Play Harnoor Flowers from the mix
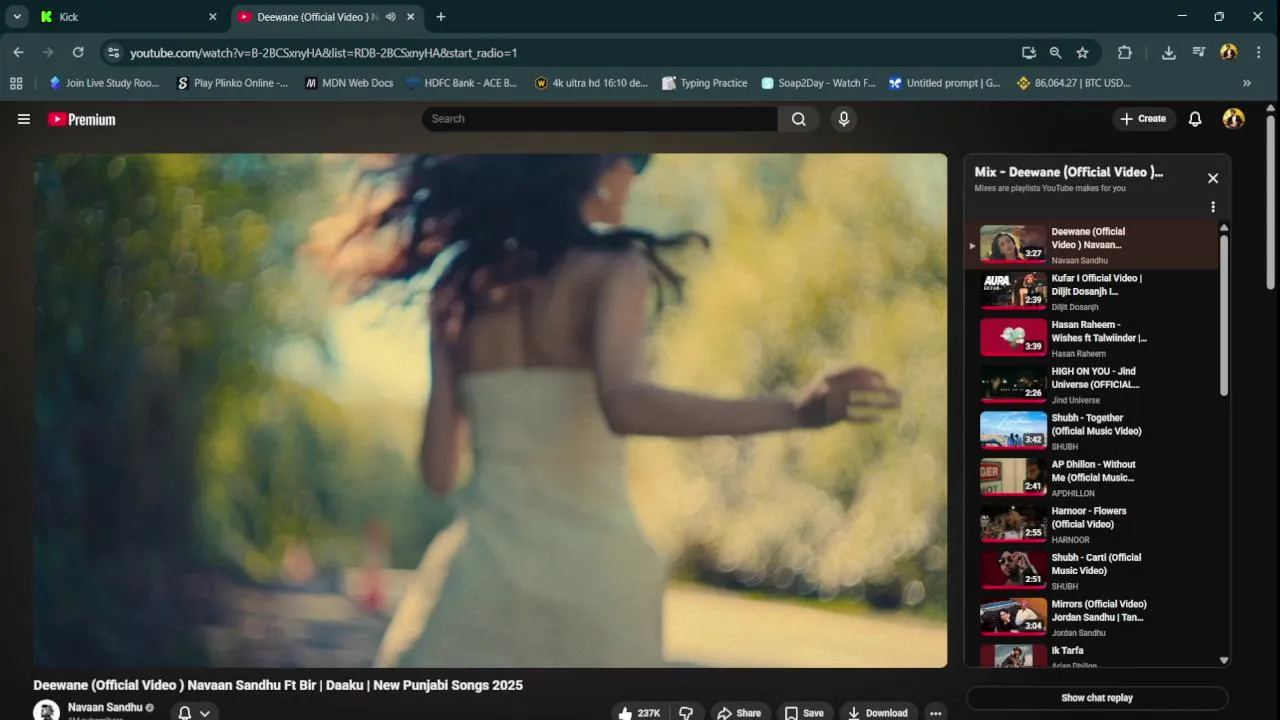 click(x=1092, y=525)
